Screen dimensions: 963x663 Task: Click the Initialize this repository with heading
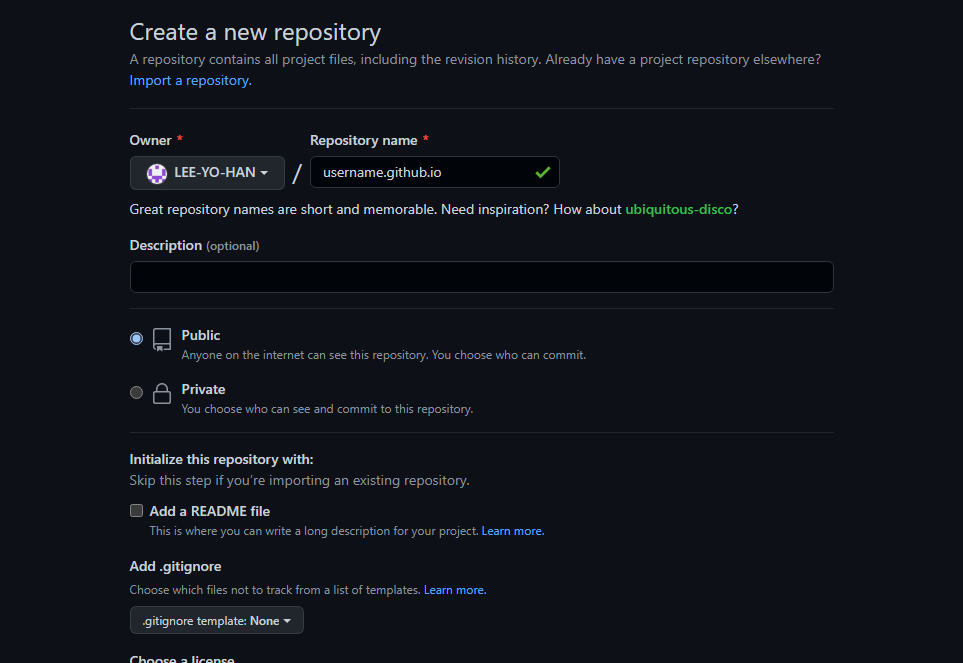click(x=221, y=459)
